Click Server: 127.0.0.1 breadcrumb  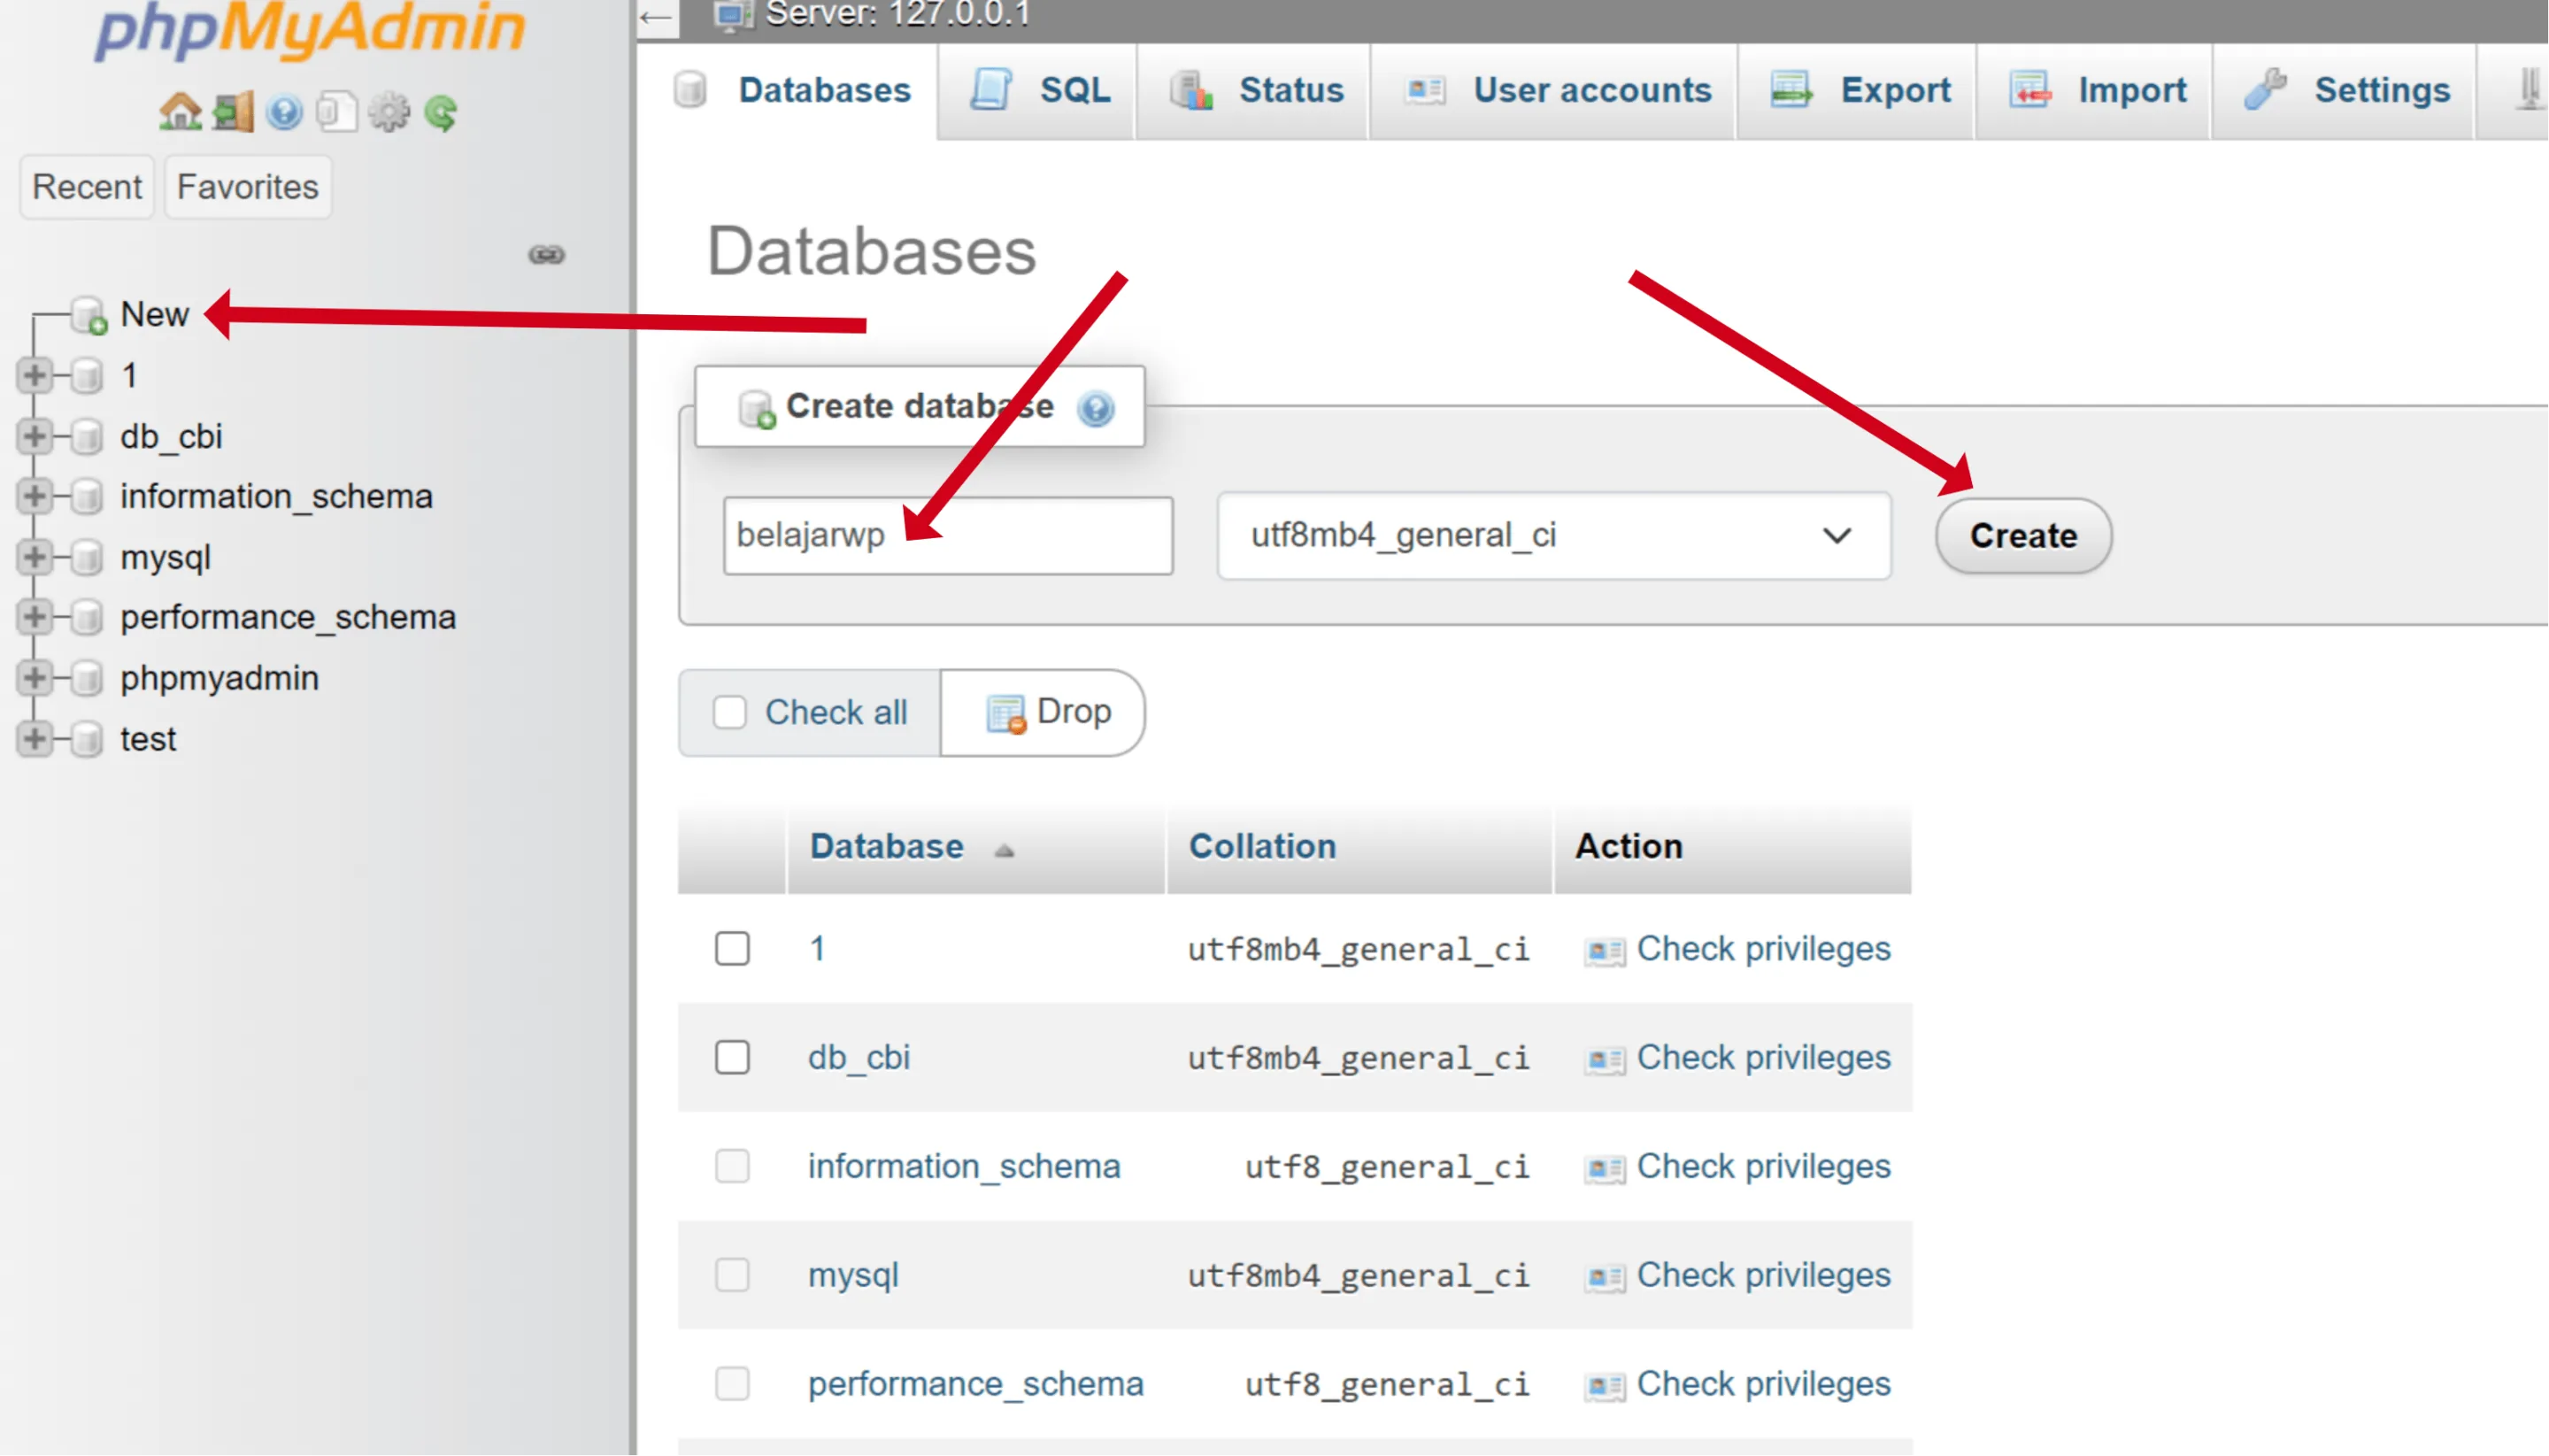click(x=897, y=14)
